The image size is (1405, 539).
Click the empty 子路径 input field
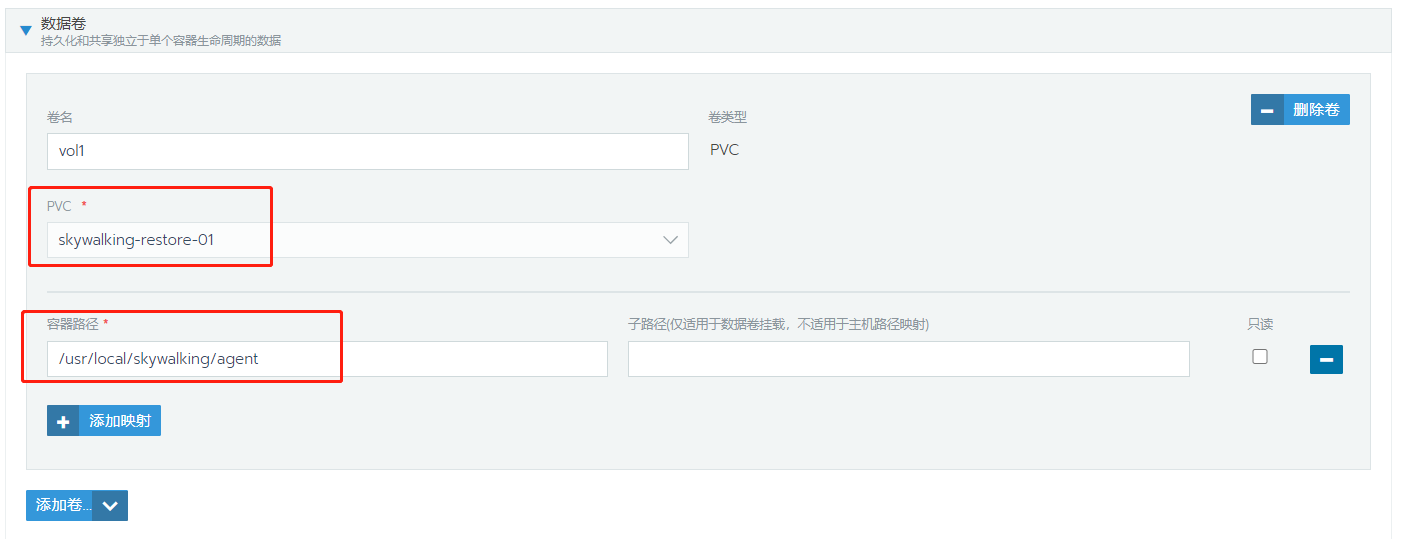(x=908, y=359)
